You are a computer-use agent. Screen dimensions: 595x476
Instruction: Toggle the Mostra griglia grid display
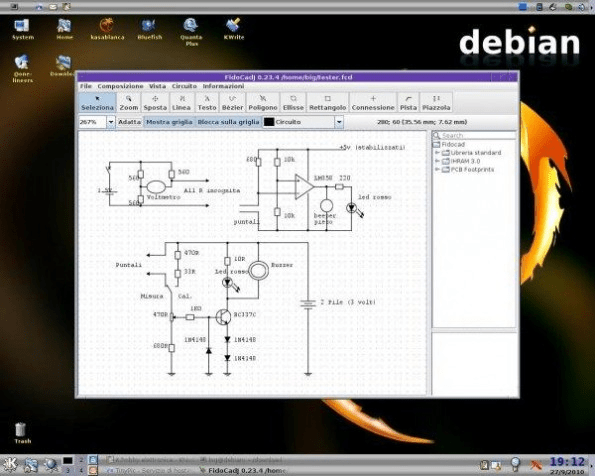click(x=169, y=122)
